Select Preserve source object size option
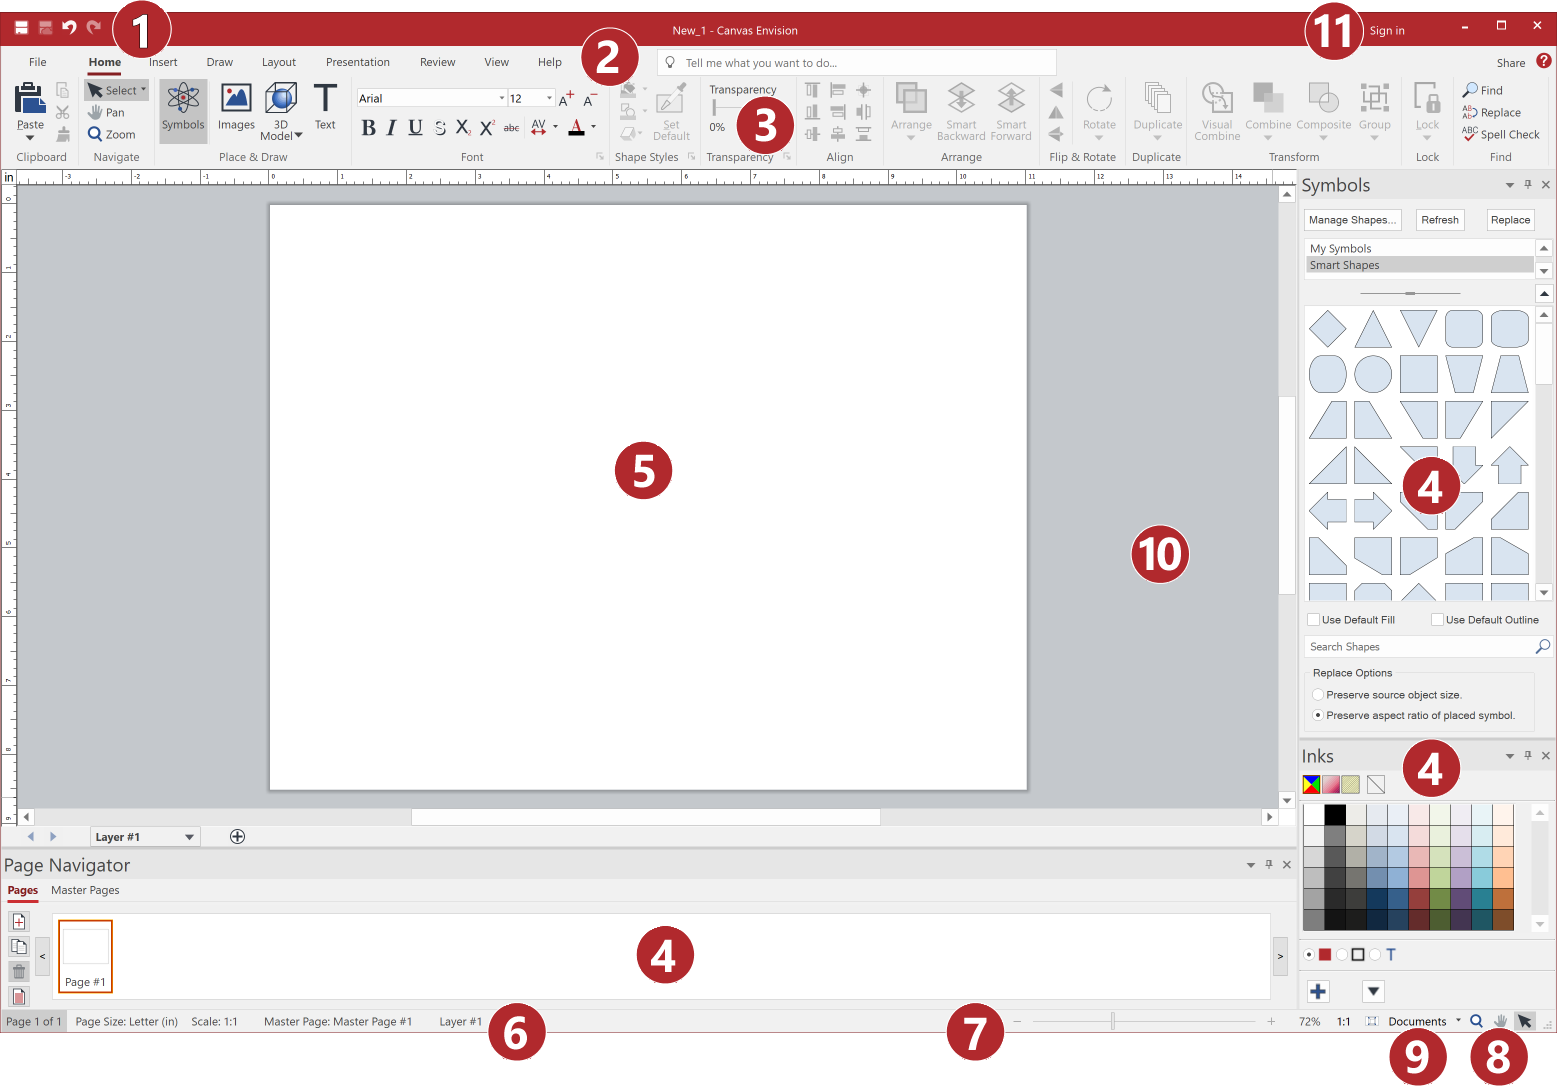1557x1086 pixels. click(1318, 694)
